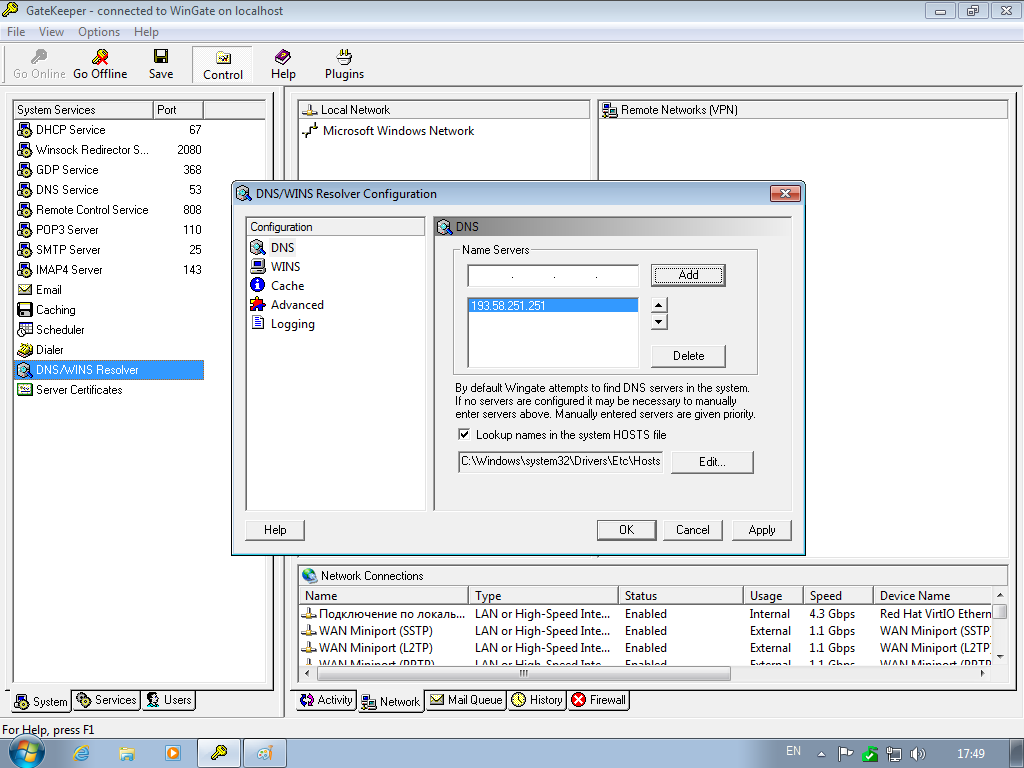
Task: Click the Network Connections horizontal scrollbar
Action: point(524,673)
